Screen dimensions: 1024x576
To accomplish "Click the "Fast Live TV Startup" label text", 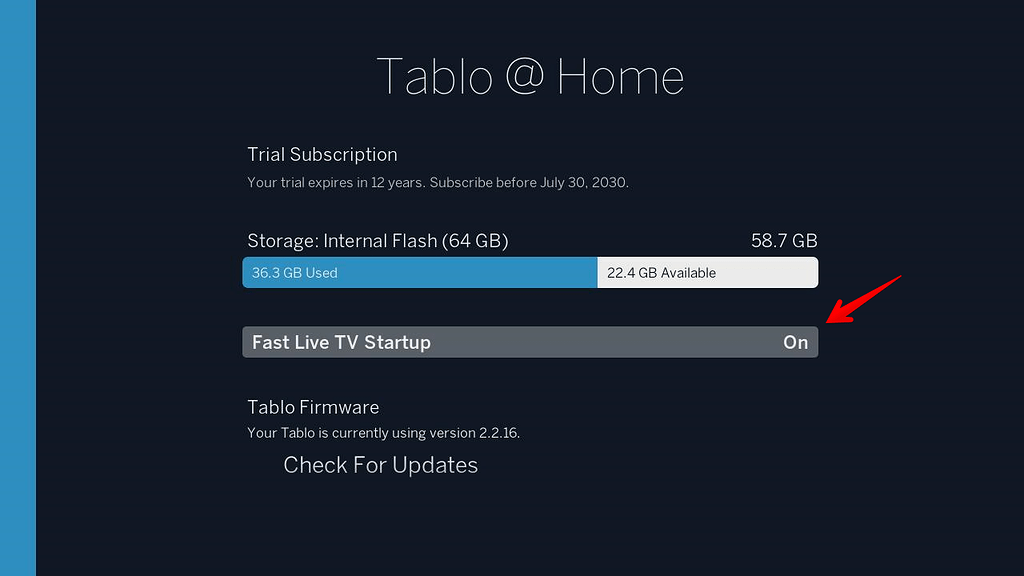I will click(341, 342).
